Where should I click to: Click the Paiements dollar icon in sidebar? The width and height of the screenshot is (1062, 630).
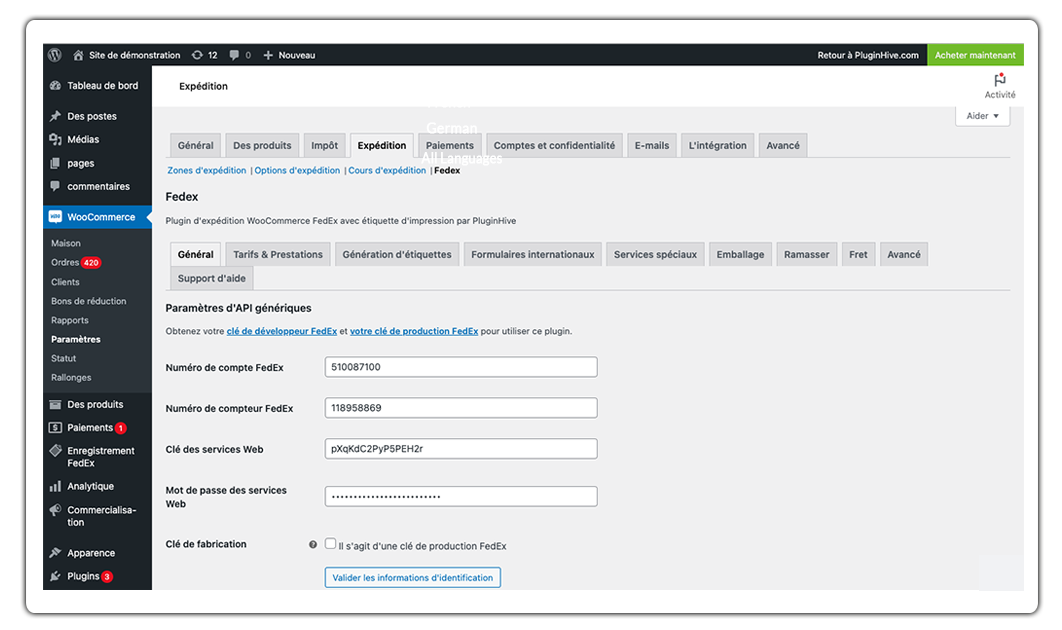point(56,427)
